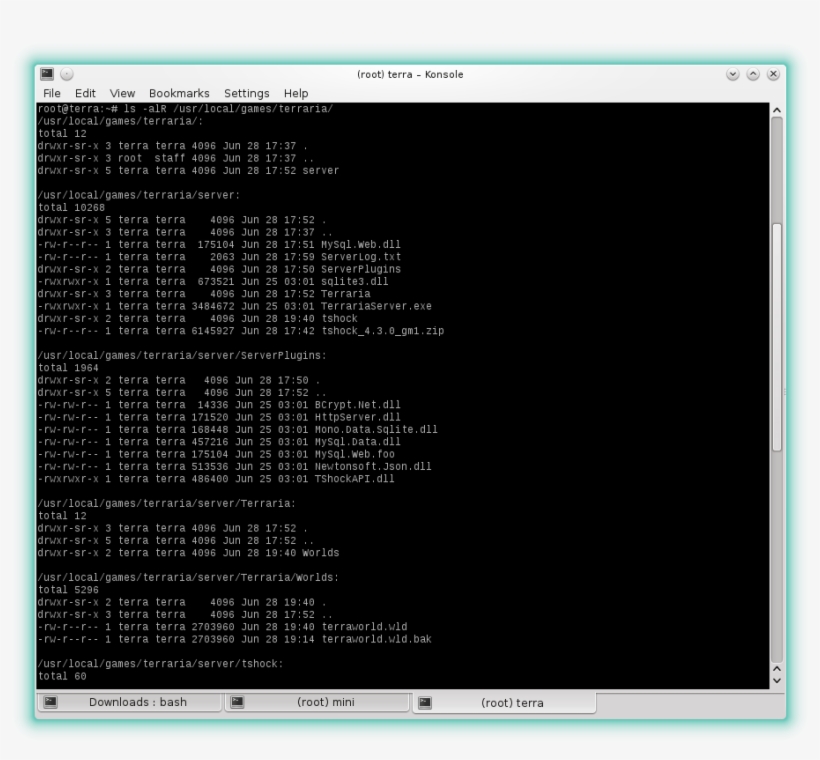Close the Konsole window
The height and width of the screenshot is (760, 820).
(x=773, y=75)
